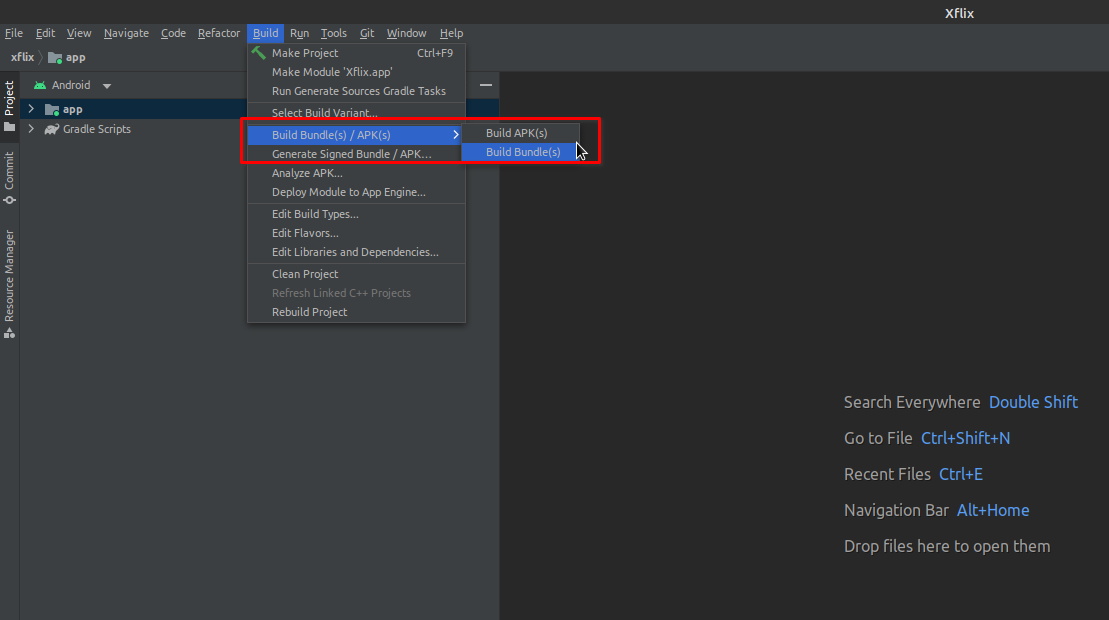Choose Edit Build Types...
This screenshot has width=1109, height=620.
pyautogui.click(x=356, y=214)
